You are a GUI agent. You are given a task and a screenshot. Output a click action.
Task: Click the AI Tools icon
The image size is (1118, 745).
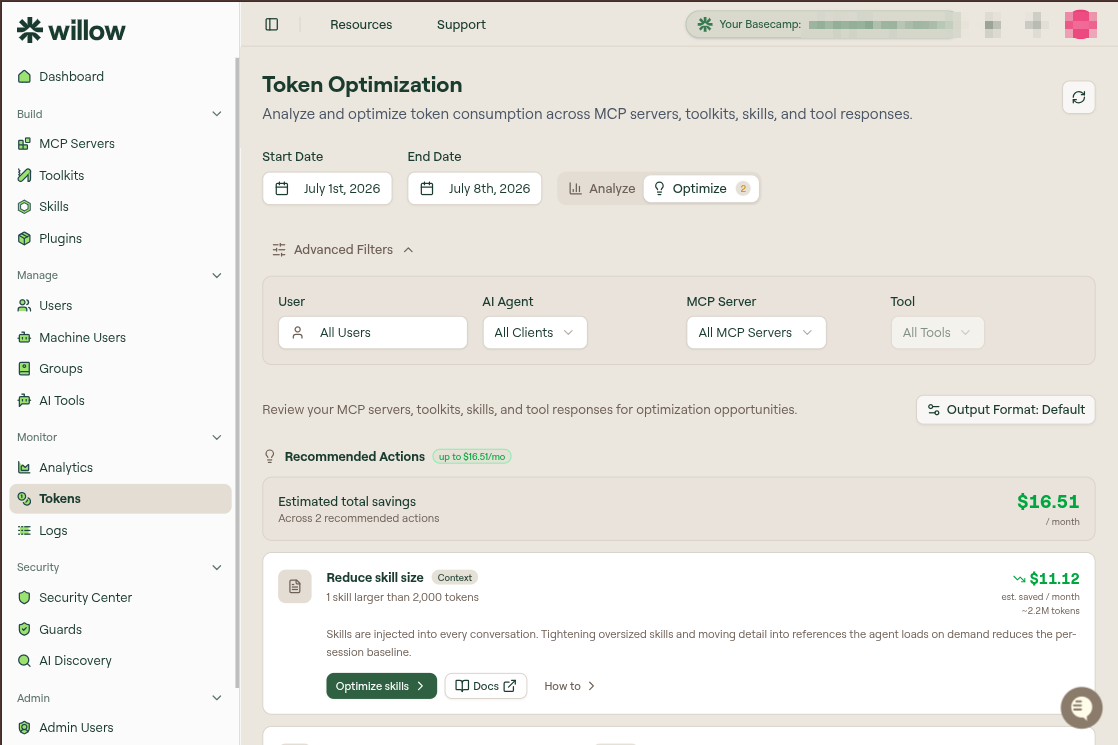[24, 401]
